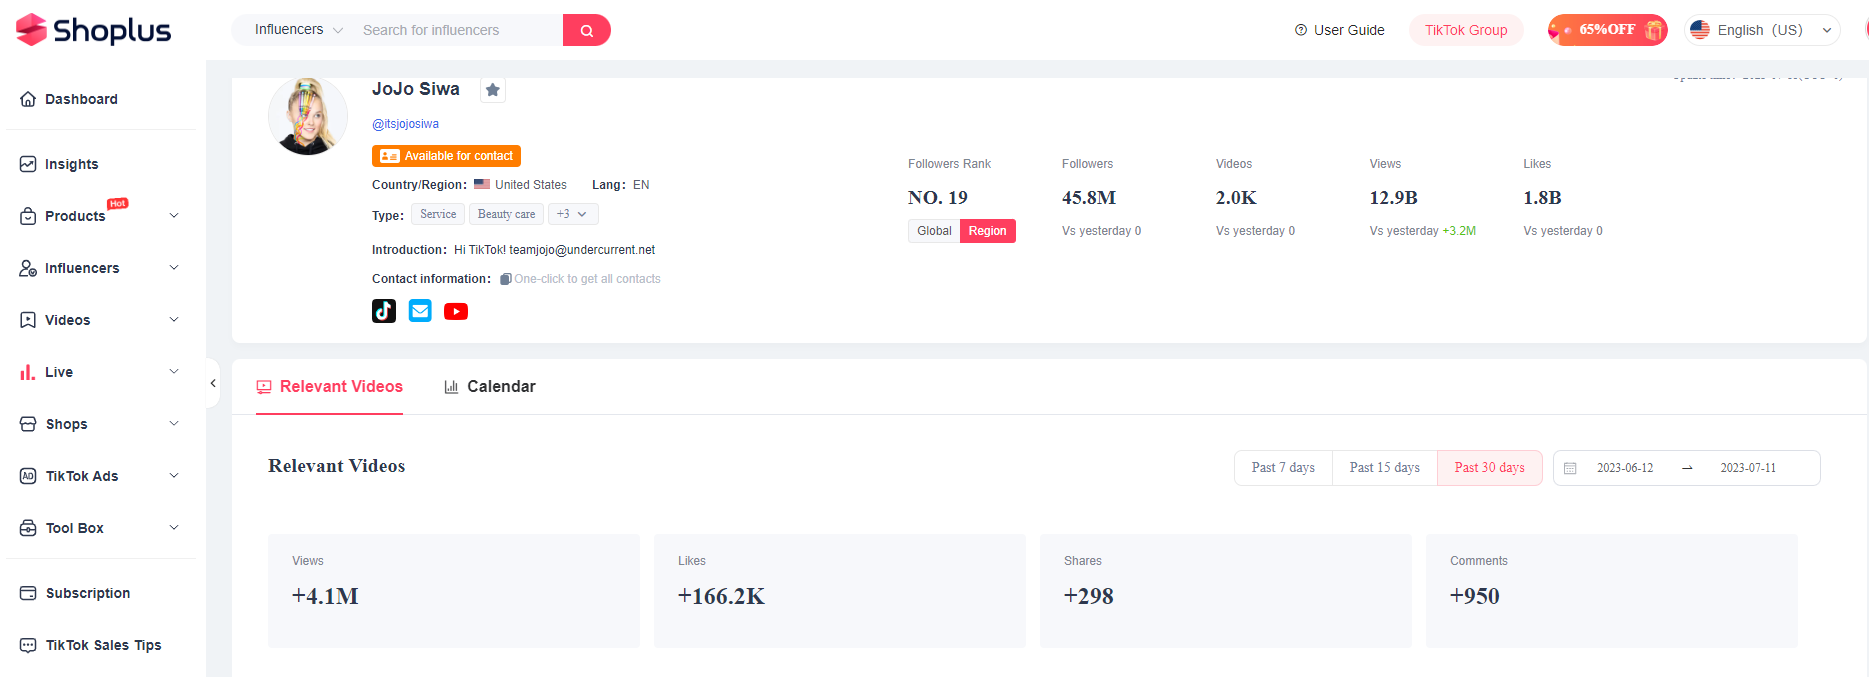The width and height of the screenshot is (1869, 677).
Task: Click One-click to get all contacts
Action: (587, 279)
